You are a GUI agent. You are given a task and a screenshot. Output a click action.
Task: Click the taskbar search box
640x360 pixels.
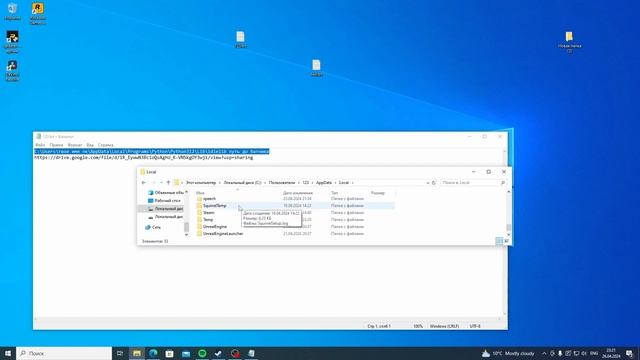tap(64, 353)
